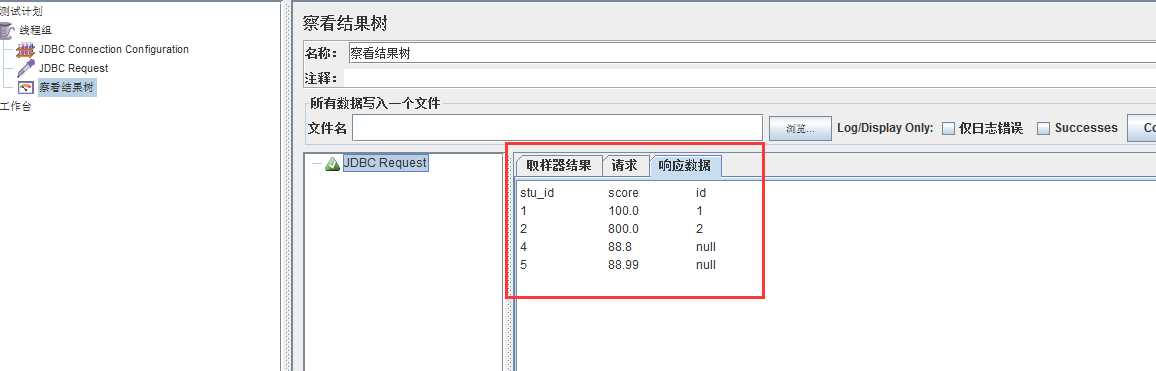Click the Log/Display Only label

point(885,128)
